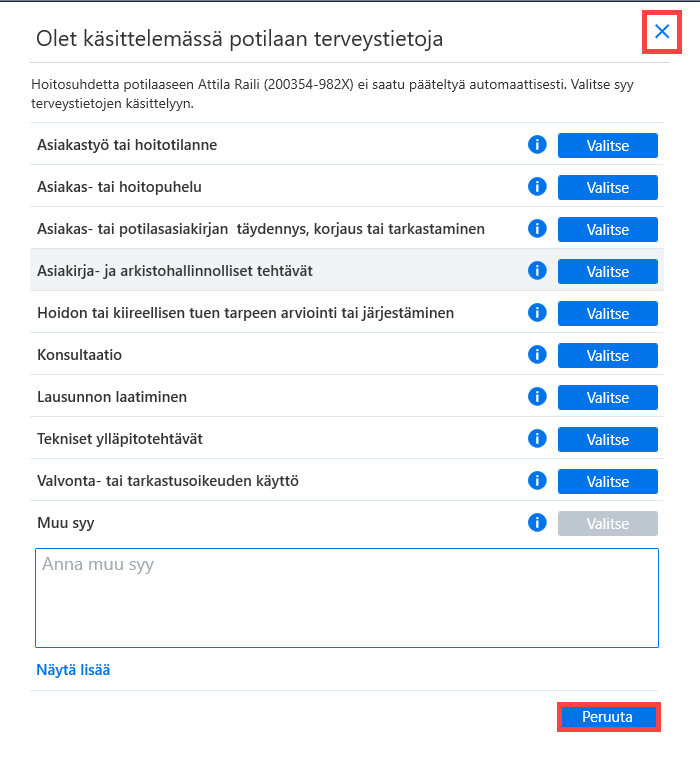The width and height of the screenshot is (700, 770).
Task: Open Konsultaatio info icon
Action: click(537, 355)
